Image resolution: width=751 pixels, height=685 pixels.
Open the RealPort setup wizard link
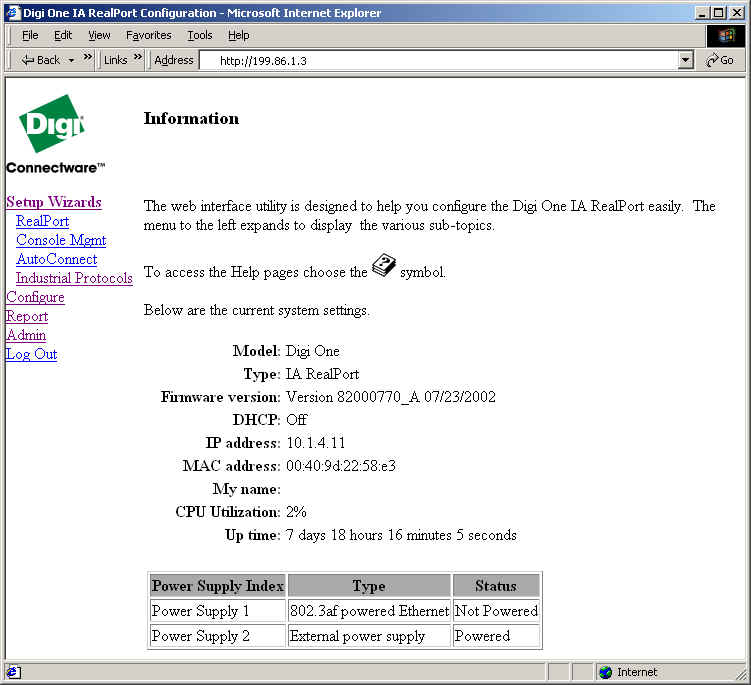click(x=42, y=221)
